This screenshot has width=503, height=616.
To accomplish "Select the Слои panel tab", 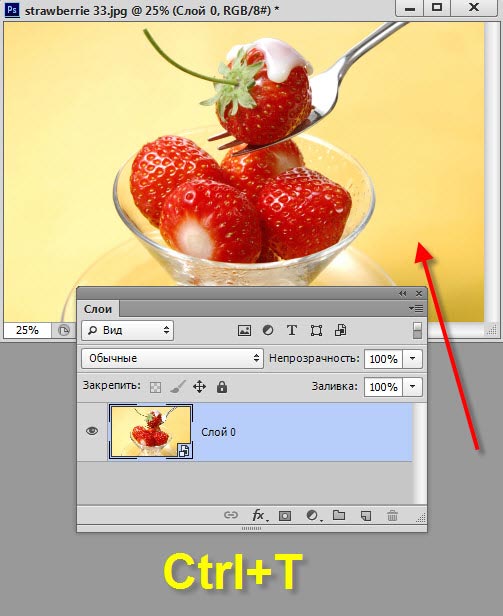I will 98,309.
